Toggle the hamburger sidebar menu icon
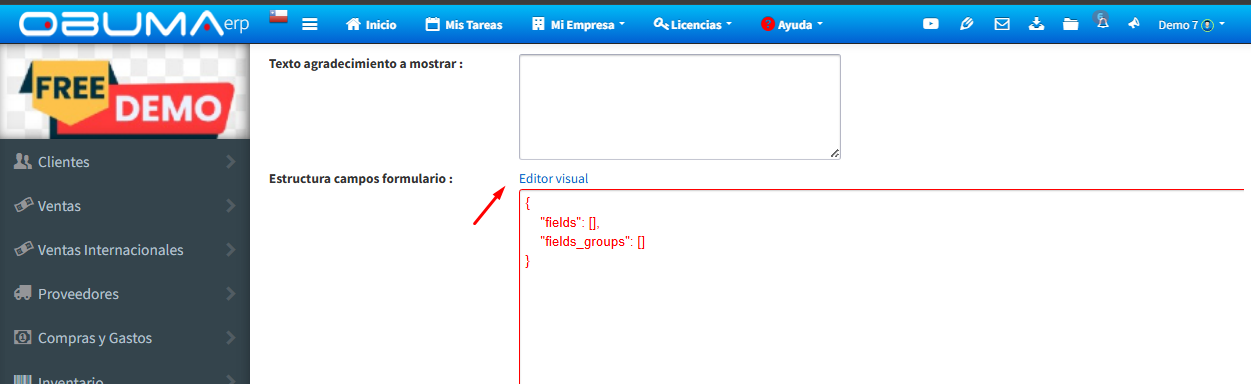This screenshot has height=384, width=1251. 310,25
